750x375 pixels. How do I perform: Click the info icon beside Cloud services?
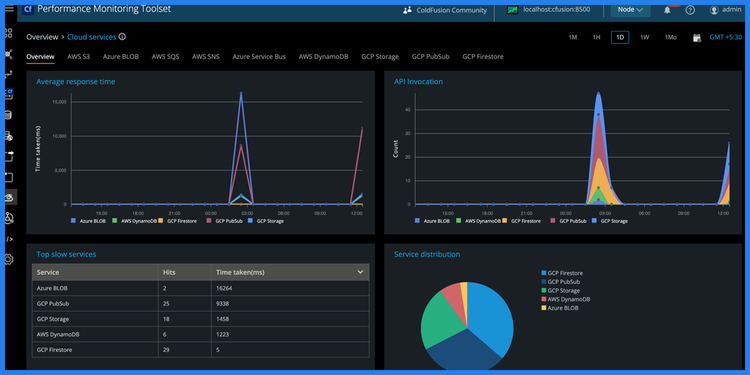coord(122,37)
